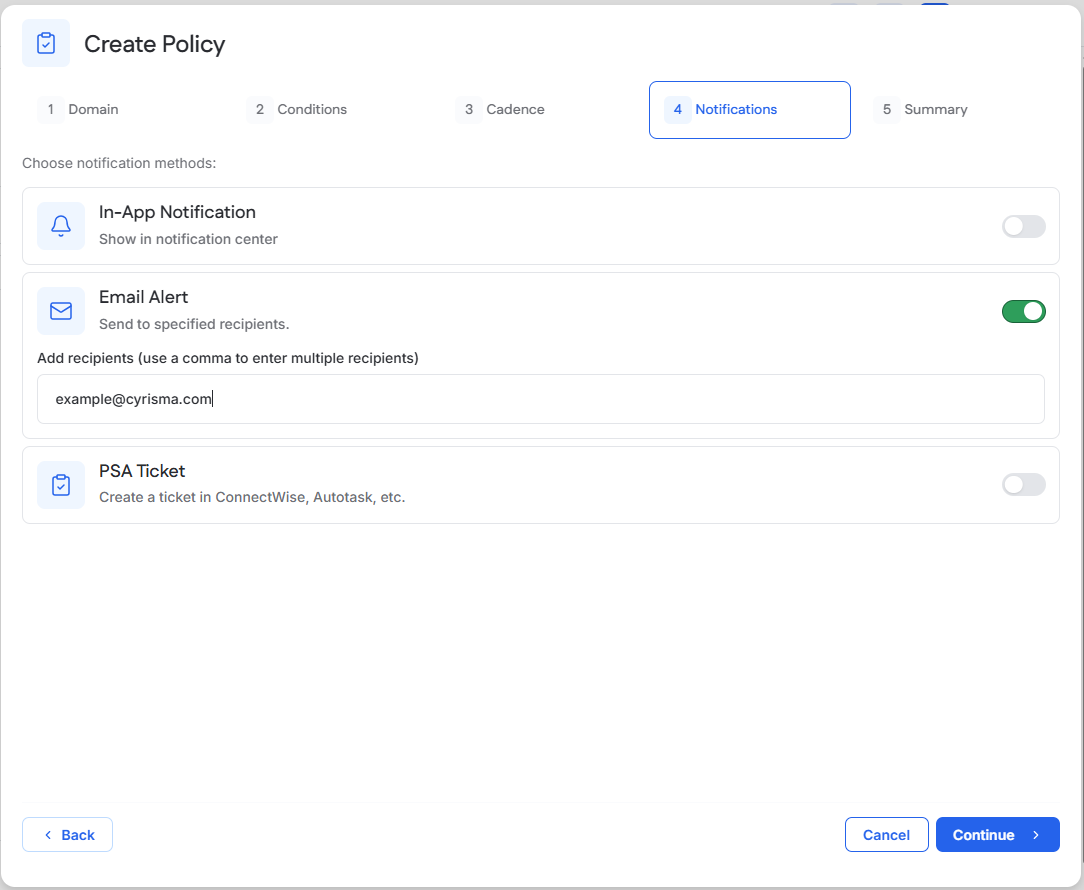The height and width of the screenshot is (890, 1084).
Task: Click the 'Show in notification center' description
Action: pos(188,239)
